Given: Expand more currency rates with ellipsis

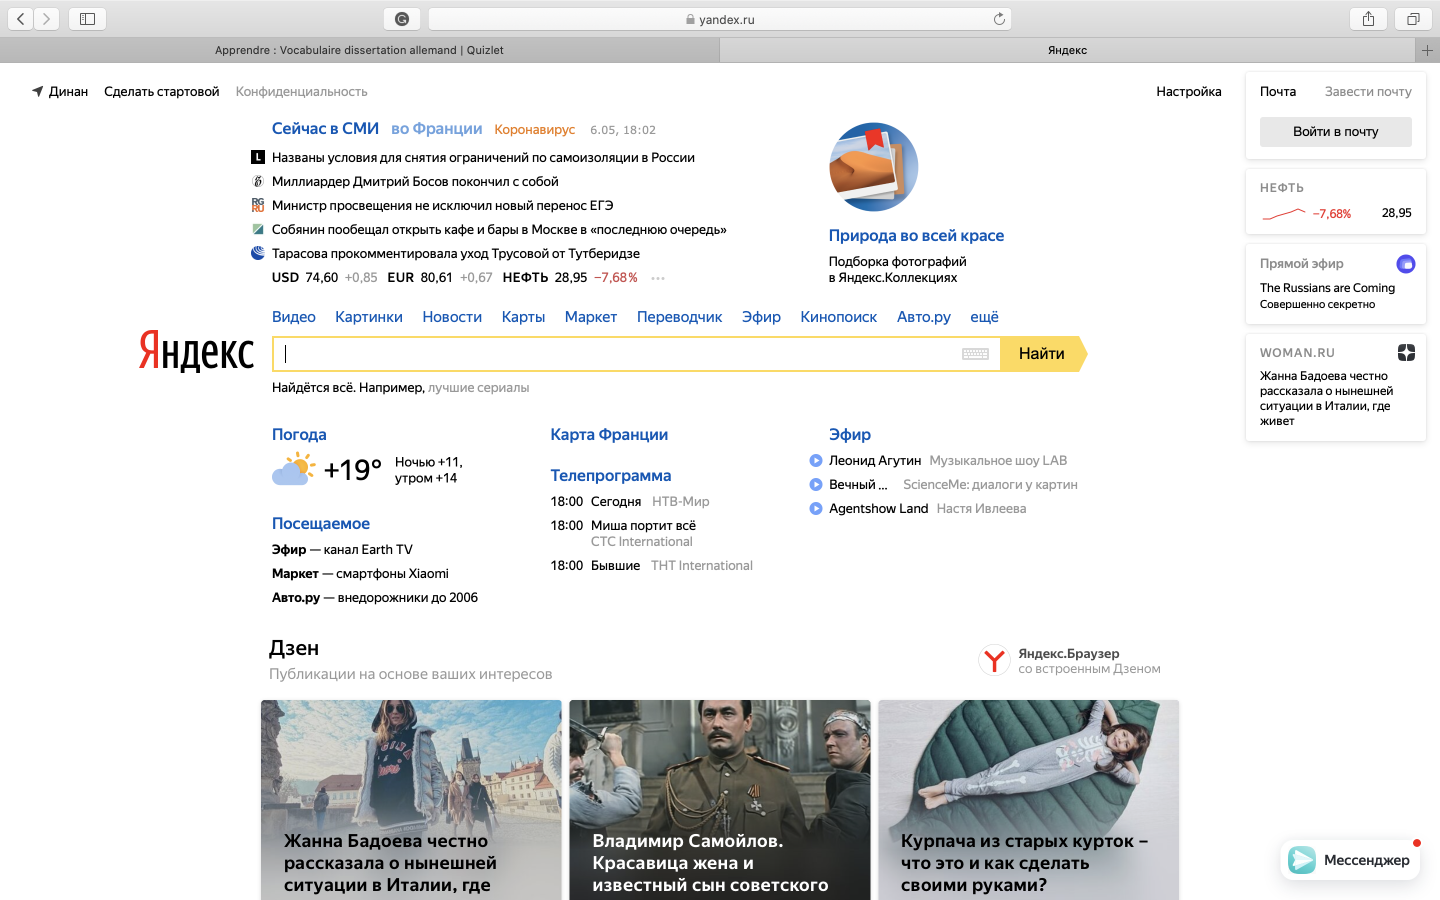Looking at the screenshot, I should pyautogui.click(x=657, y=278).
